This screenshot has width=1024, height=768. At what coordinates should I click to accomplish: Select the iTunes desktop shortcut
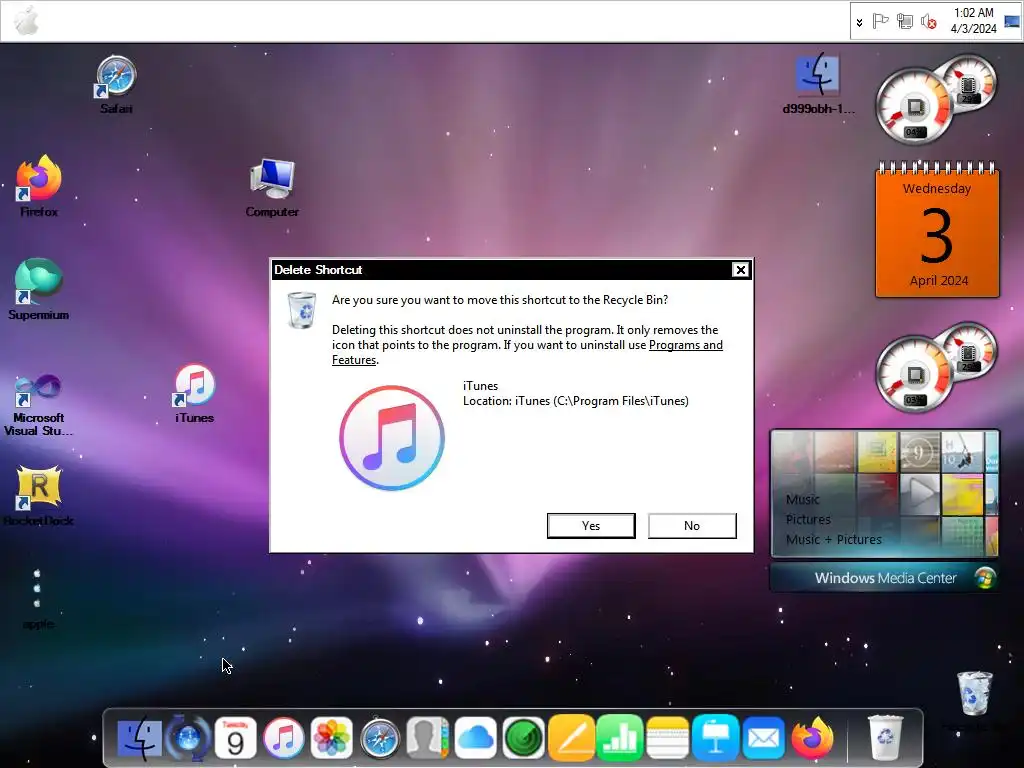tap(195, 394)
